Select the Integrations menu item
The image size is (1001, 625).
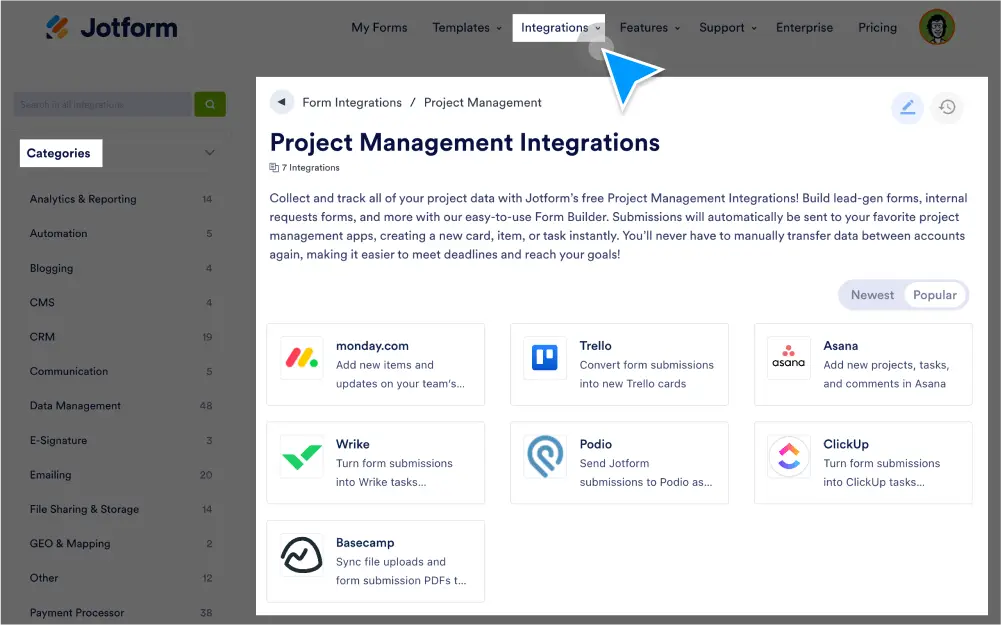coord(553,28)
